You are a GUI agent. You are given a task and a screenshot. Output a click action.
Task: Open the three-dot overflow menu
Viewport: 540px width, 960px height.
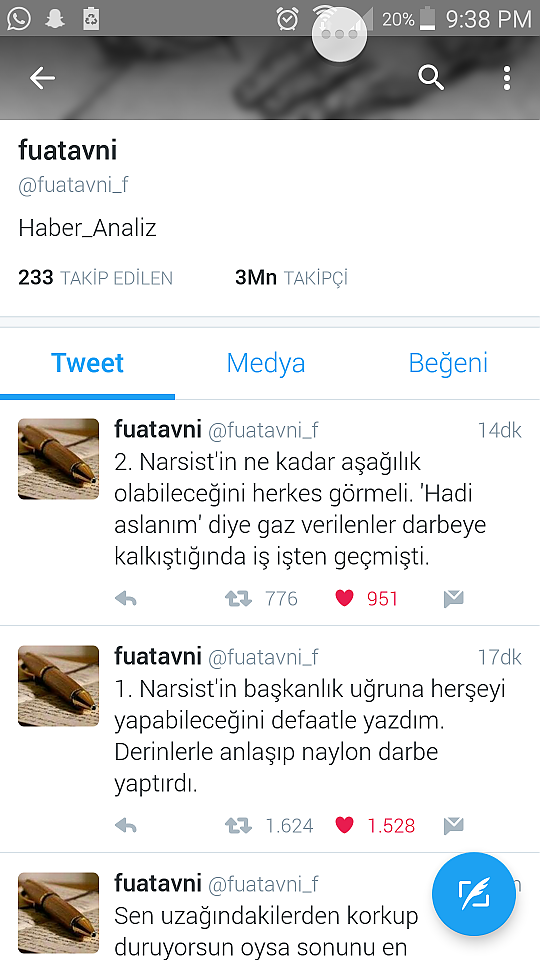point(506,78)
